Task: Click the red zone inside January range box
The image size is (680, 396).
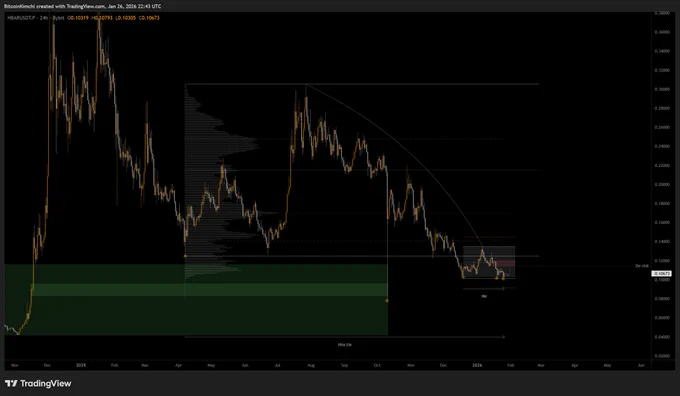Action: click(505, 263)
